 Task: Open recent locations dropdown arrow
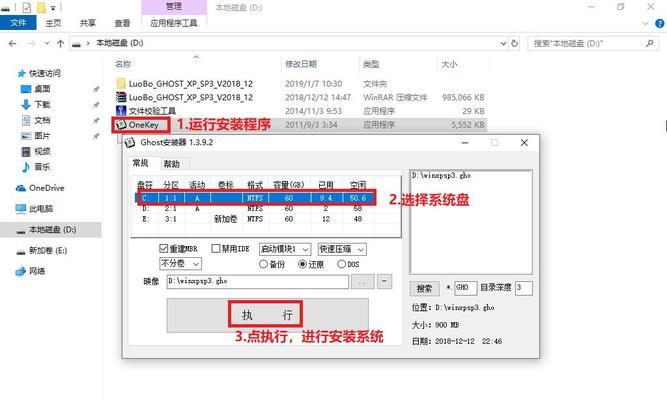(47, 43)
